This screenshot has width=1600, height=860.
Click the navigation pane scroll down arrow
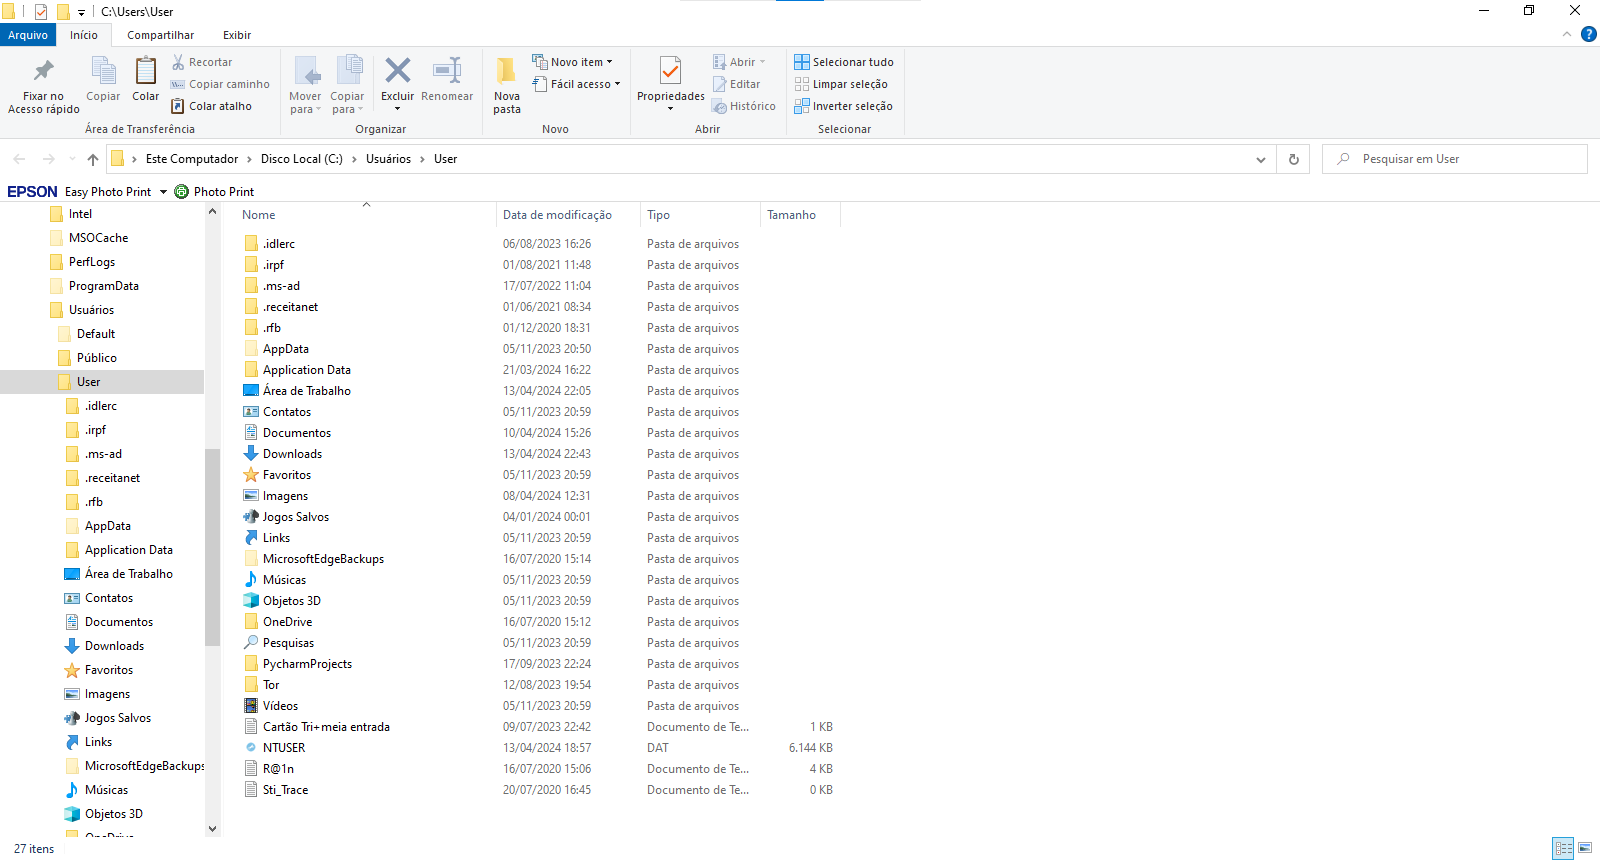point(212,828)
